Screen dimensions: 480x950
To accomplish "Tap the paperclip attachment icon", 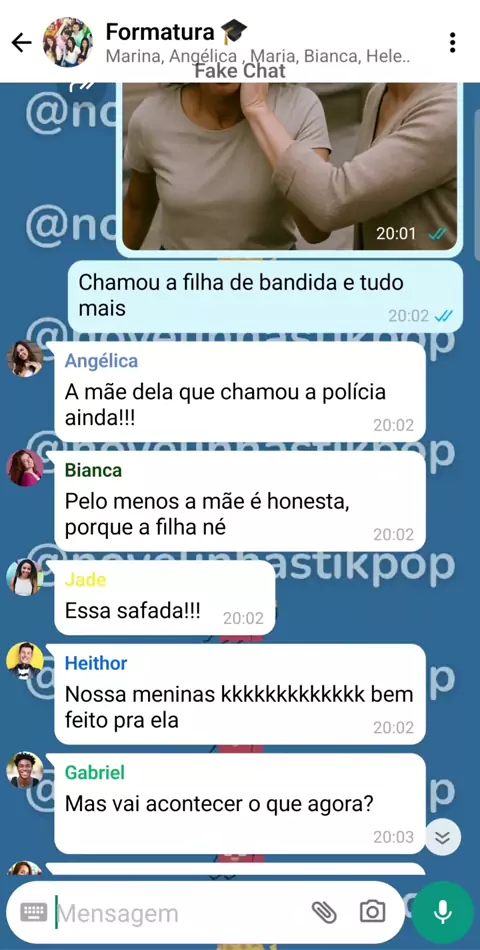I will coord(324,912).
